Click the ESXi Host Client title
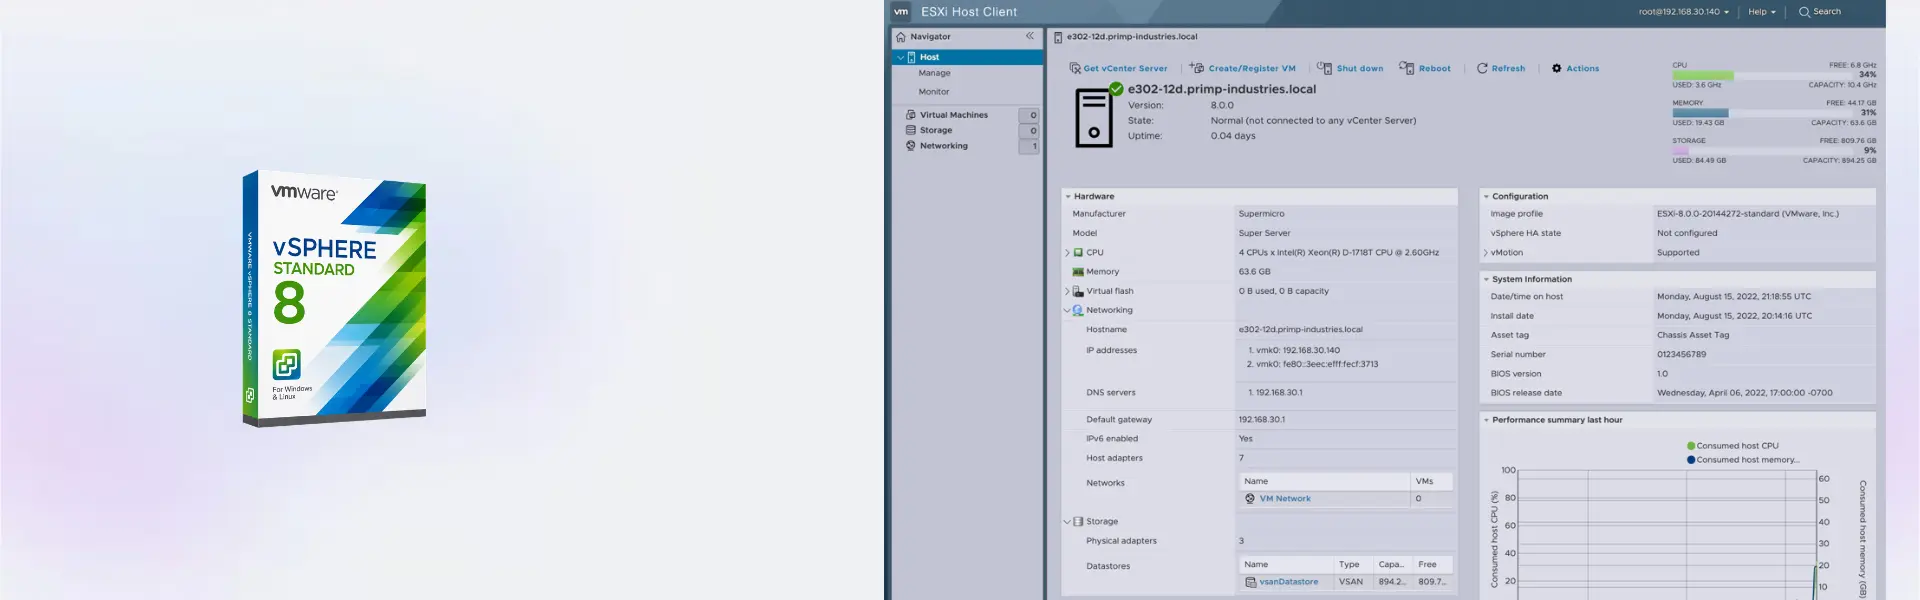The height and width of the screenshot is (600, 1920). [x=968, y=12]
